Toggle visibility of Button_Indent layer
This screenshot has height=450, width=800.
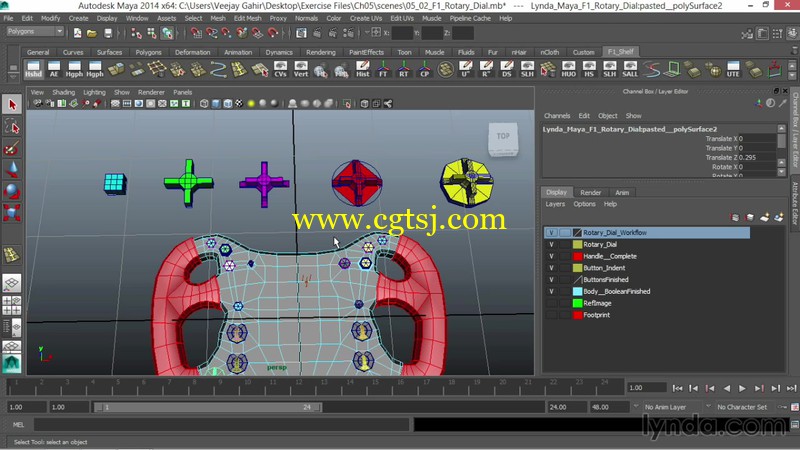551,268
